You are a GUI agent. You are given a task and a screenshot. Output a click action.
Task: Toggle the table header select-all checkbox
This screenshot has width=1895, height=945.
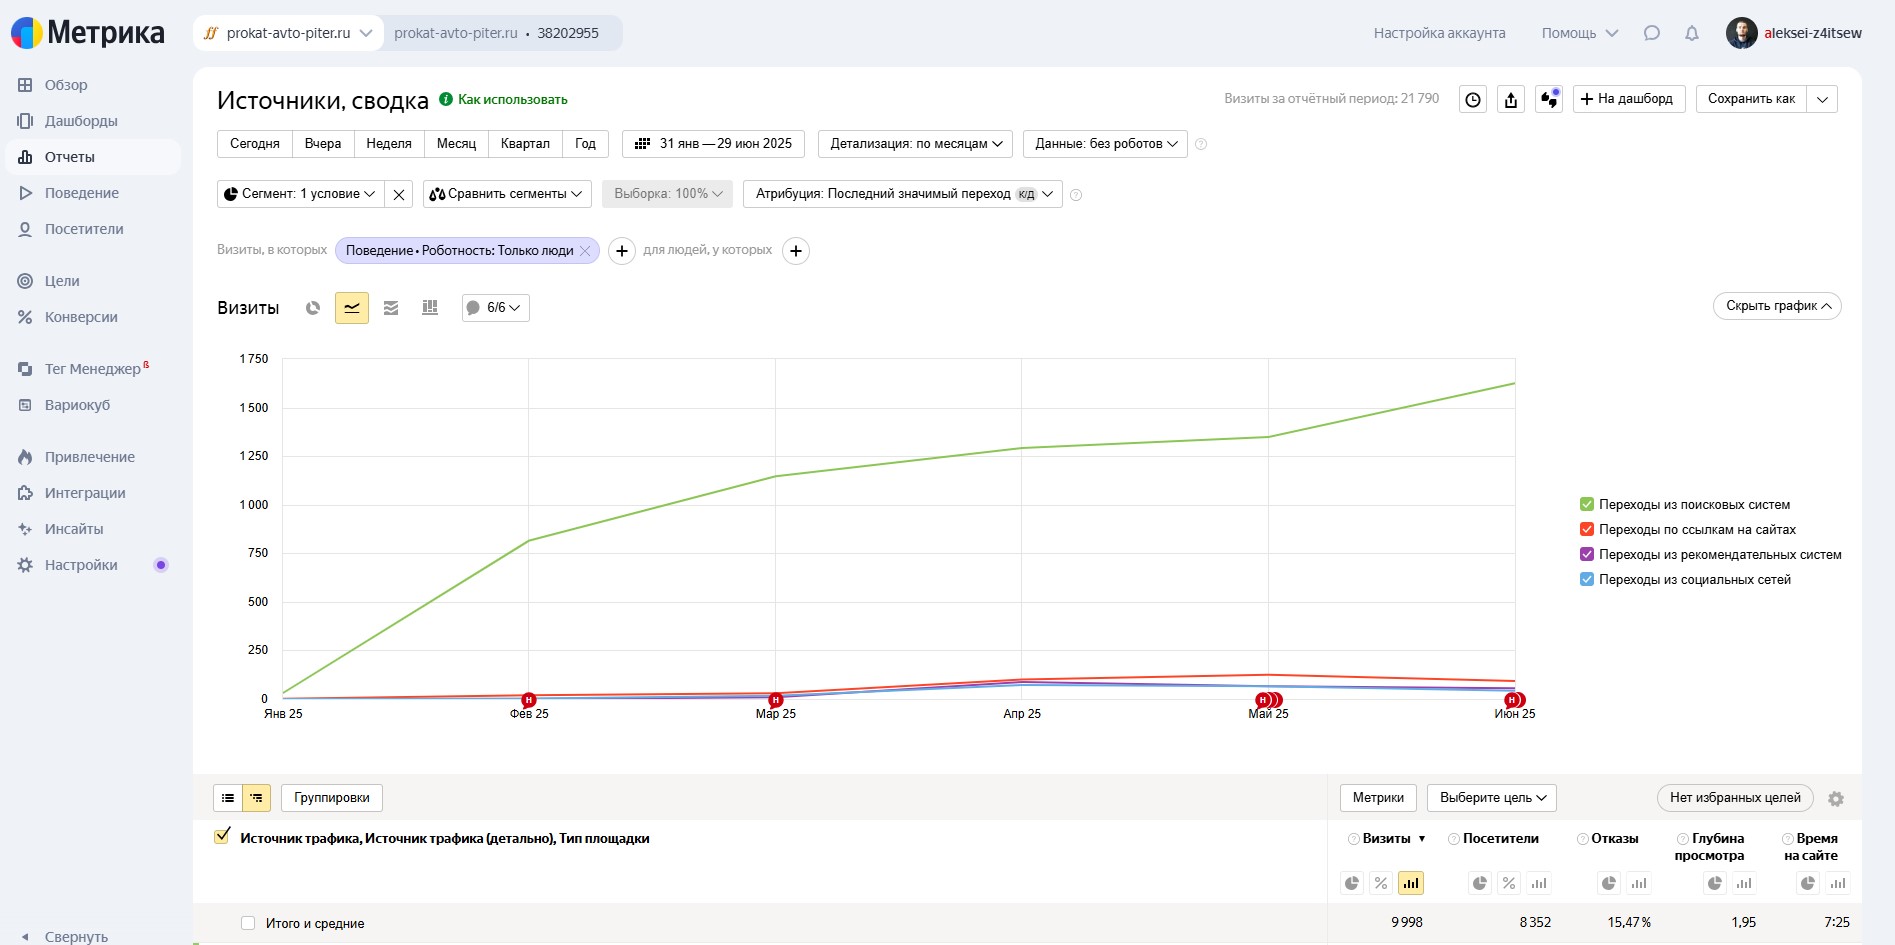click(x=222, y=837)
